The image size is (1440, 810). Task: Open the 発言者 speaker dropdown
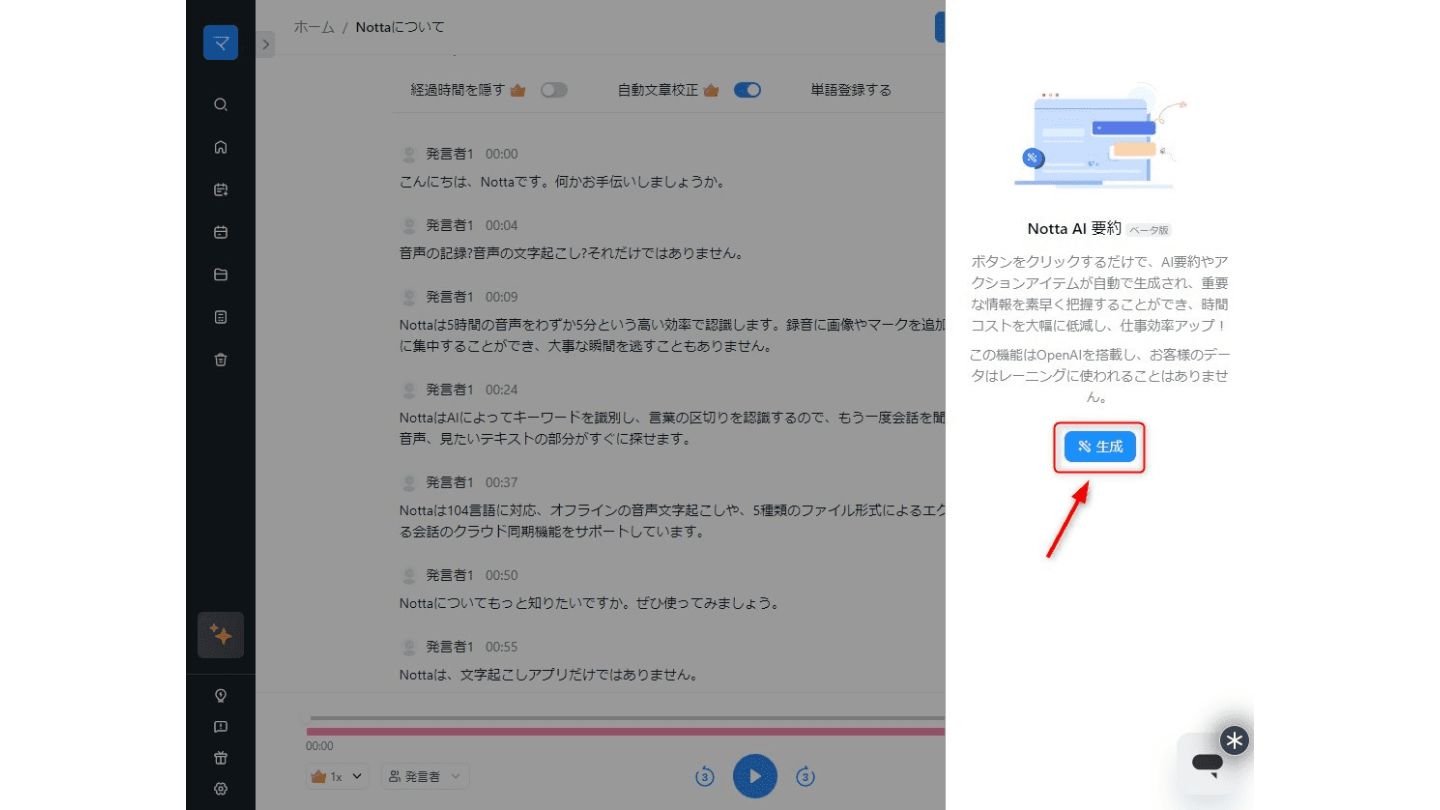click(x=425, y=776)
